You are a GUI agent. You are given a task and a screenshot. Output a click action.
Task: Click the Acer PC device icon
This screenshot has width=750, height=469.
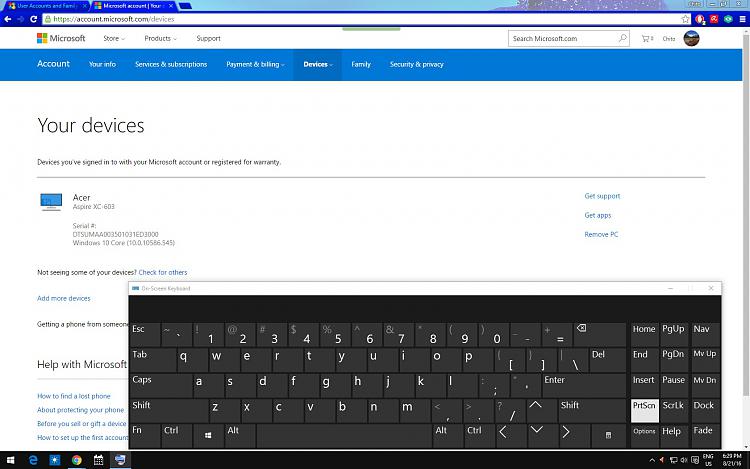pyautogui.click(x=51, y=202)
